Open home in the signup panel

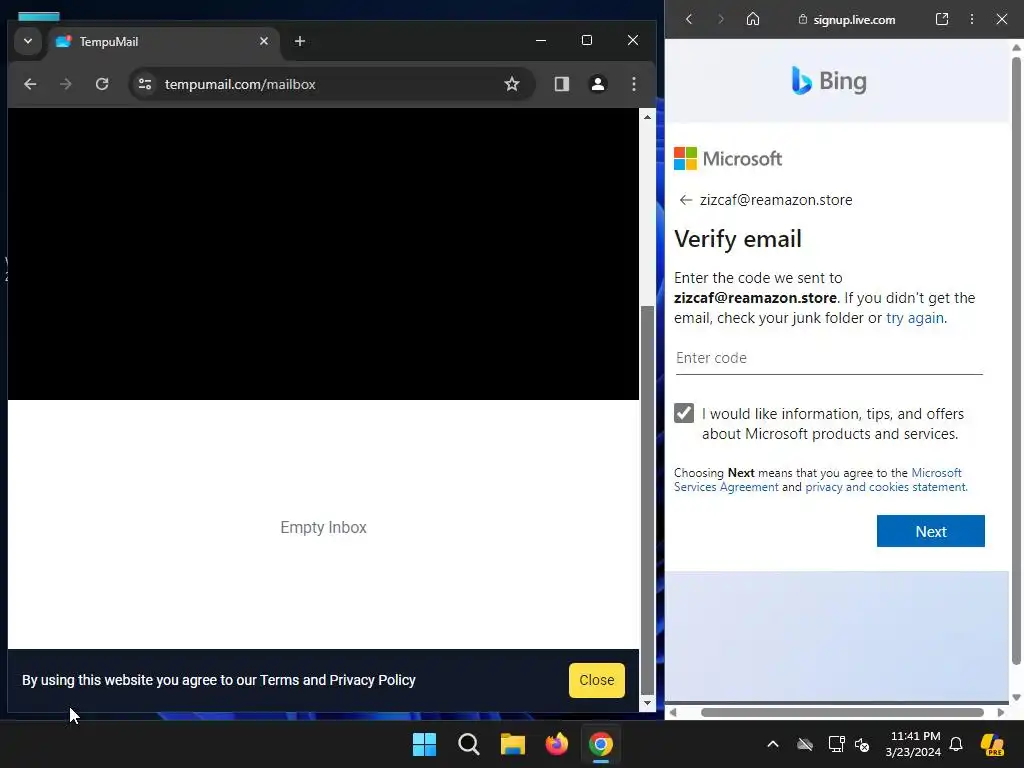coord(753,19)
